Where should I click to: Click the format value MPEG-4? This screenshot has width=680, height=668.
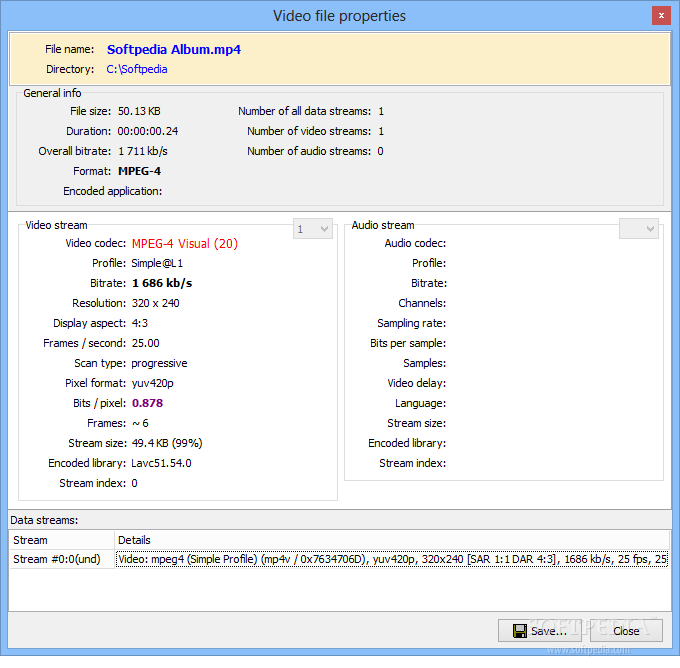[x=139, y=171]
